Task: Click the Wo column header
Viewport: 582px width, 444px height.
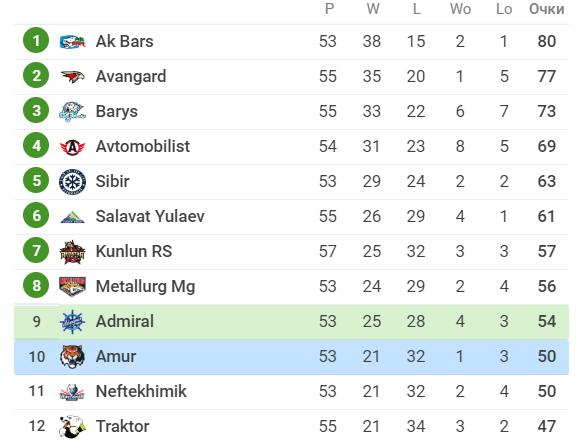Action: pos(460,9)
